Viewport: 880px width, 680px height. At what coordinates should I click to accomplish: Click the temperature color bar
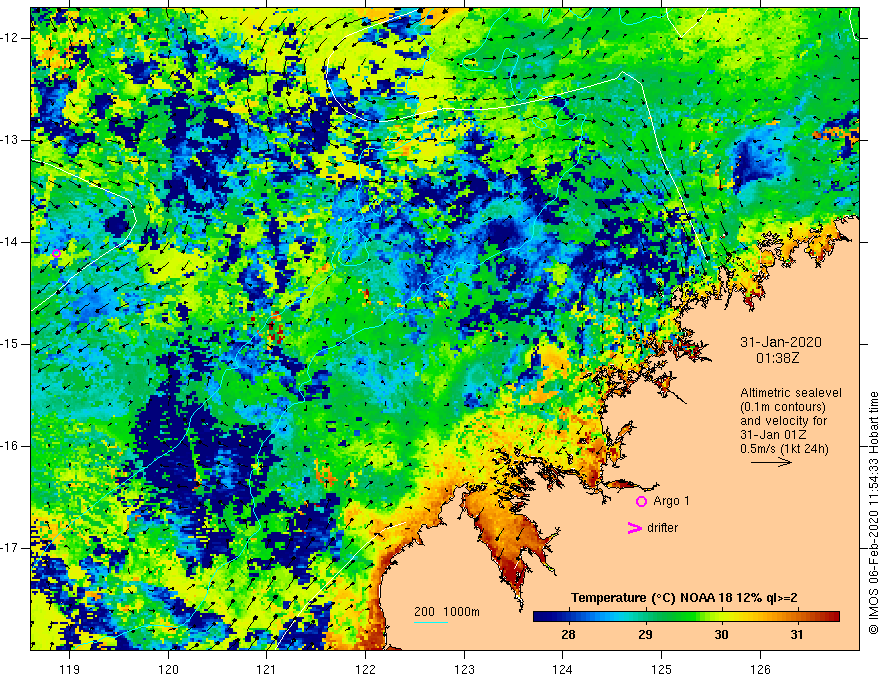(686, 617)
